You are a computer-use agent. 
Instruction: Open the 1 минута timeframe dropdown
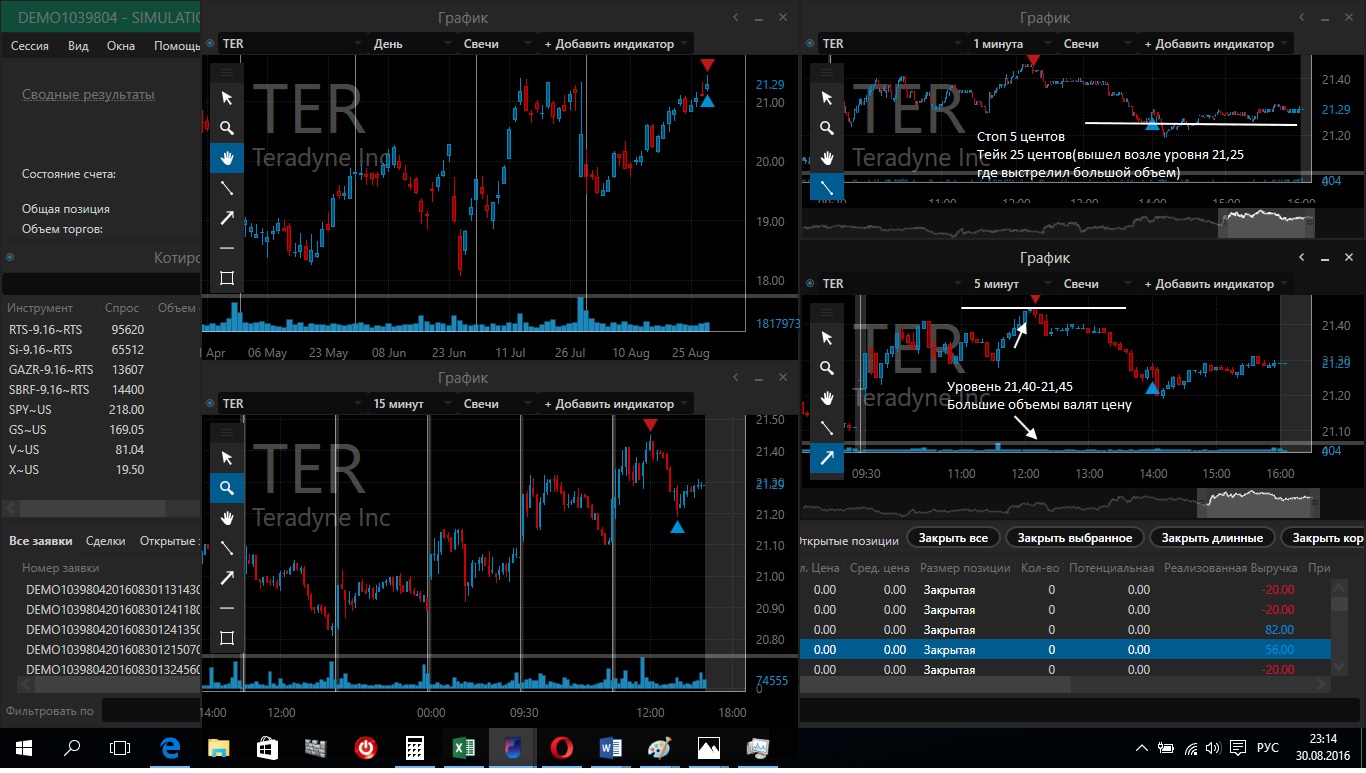tap(1012, 44)
